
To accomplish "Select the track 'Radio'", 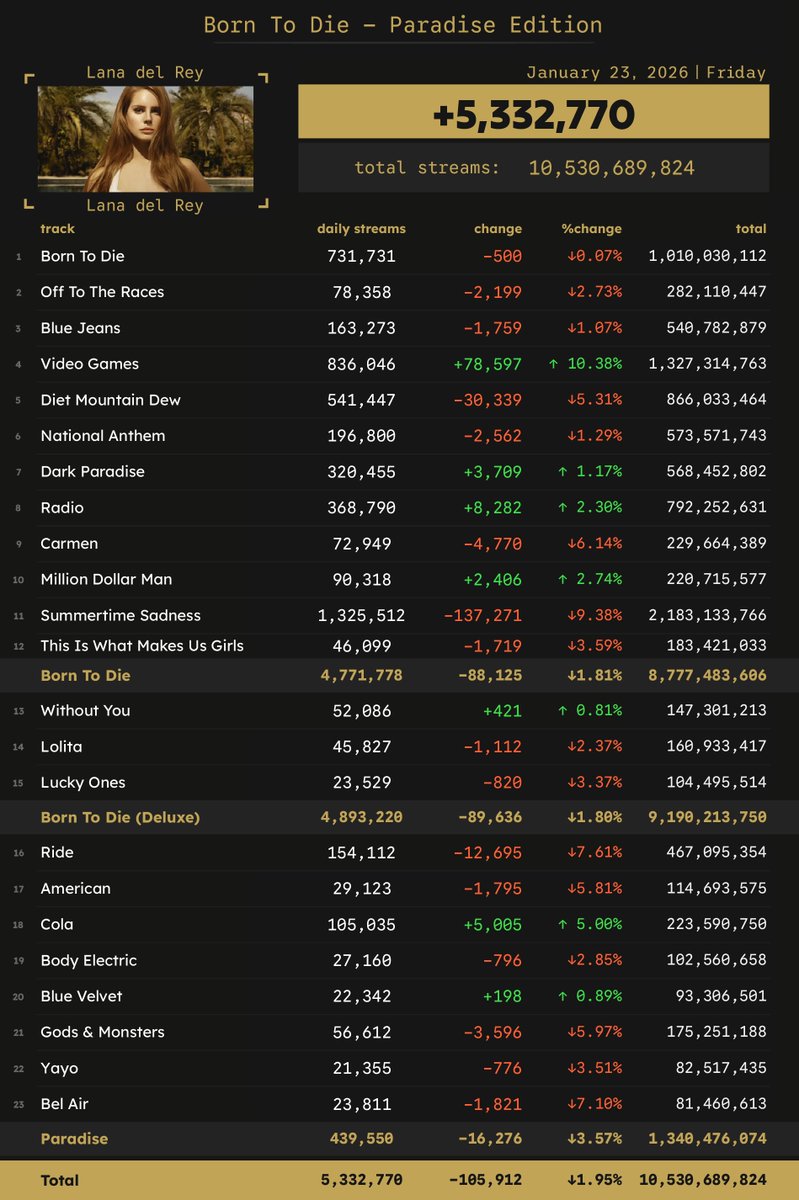I will 62,508.
